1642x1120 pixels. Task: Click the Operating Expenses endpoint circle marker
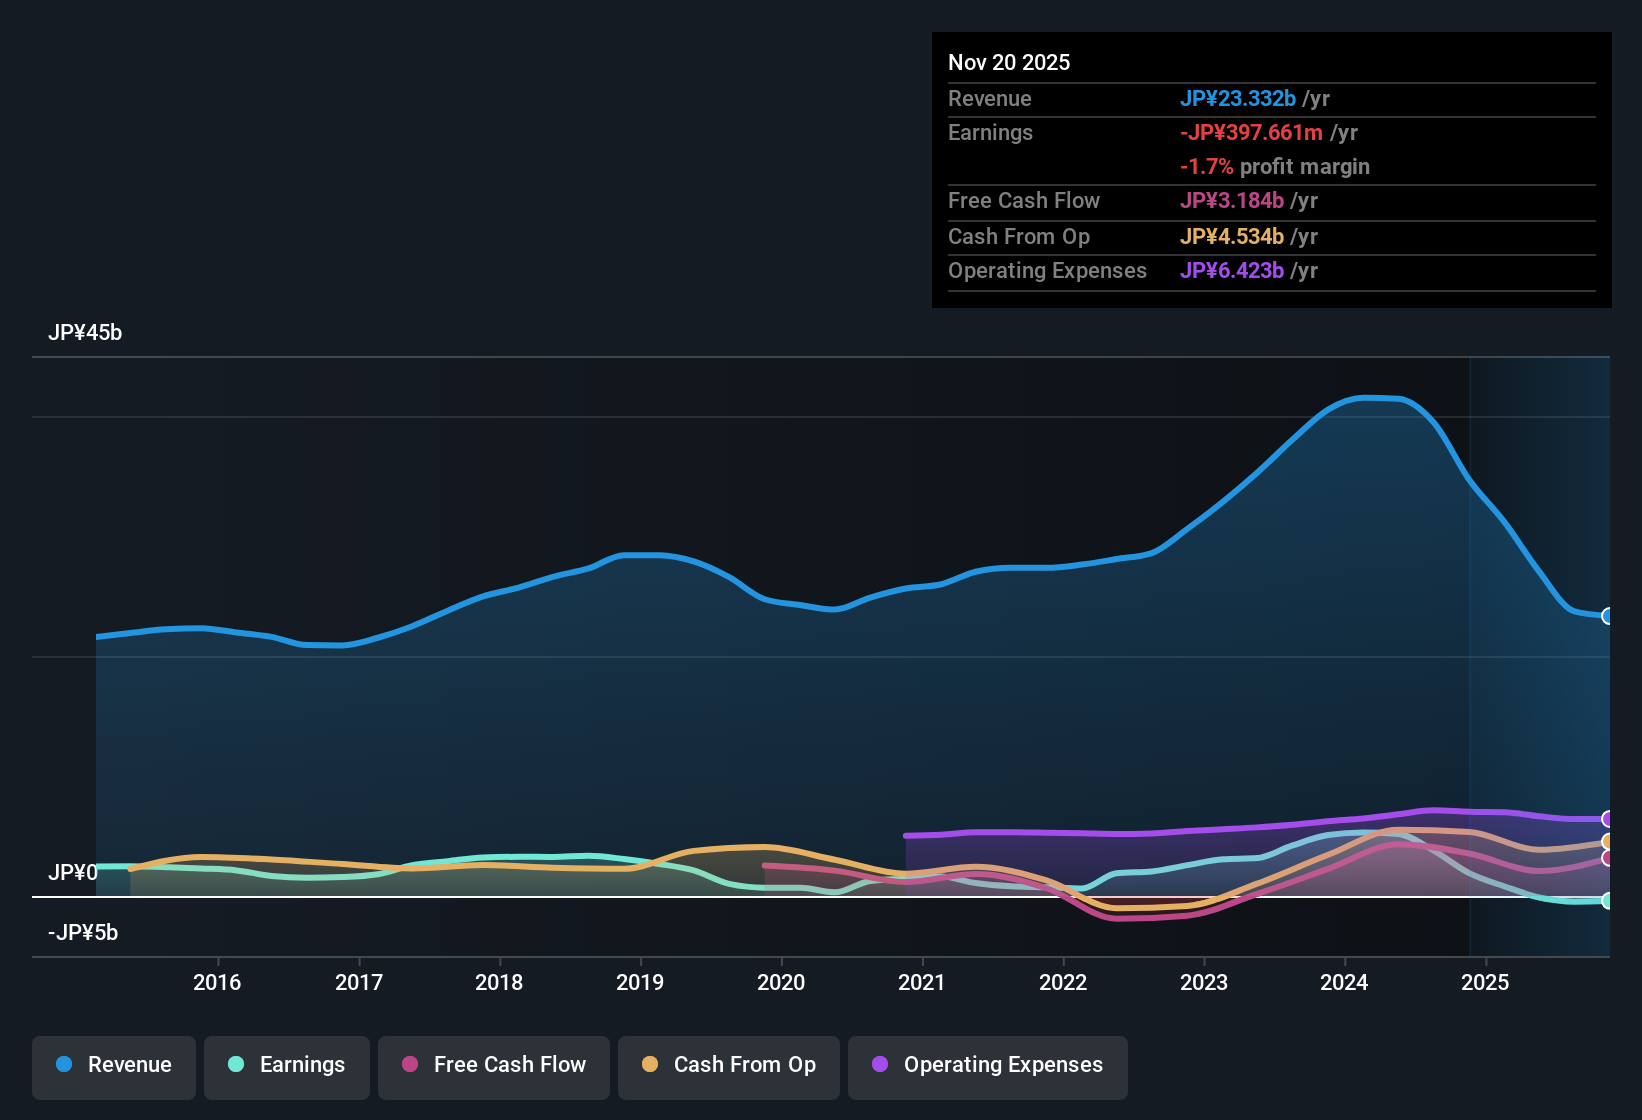tap(1607, 818)
